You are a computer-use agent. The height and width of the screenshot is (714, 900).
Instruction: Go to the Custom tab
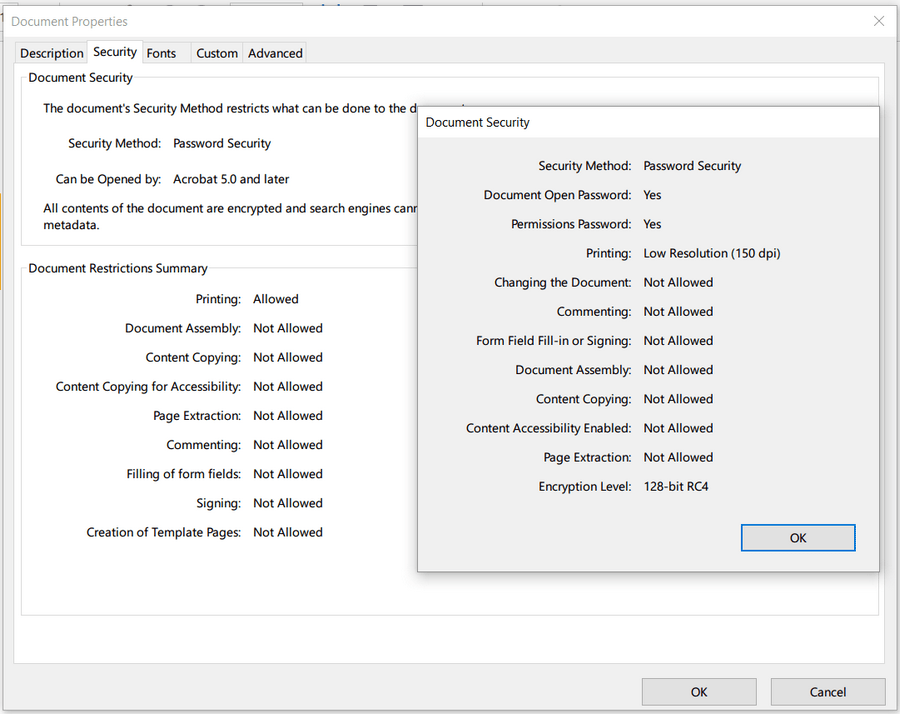(x=217, y=53)
